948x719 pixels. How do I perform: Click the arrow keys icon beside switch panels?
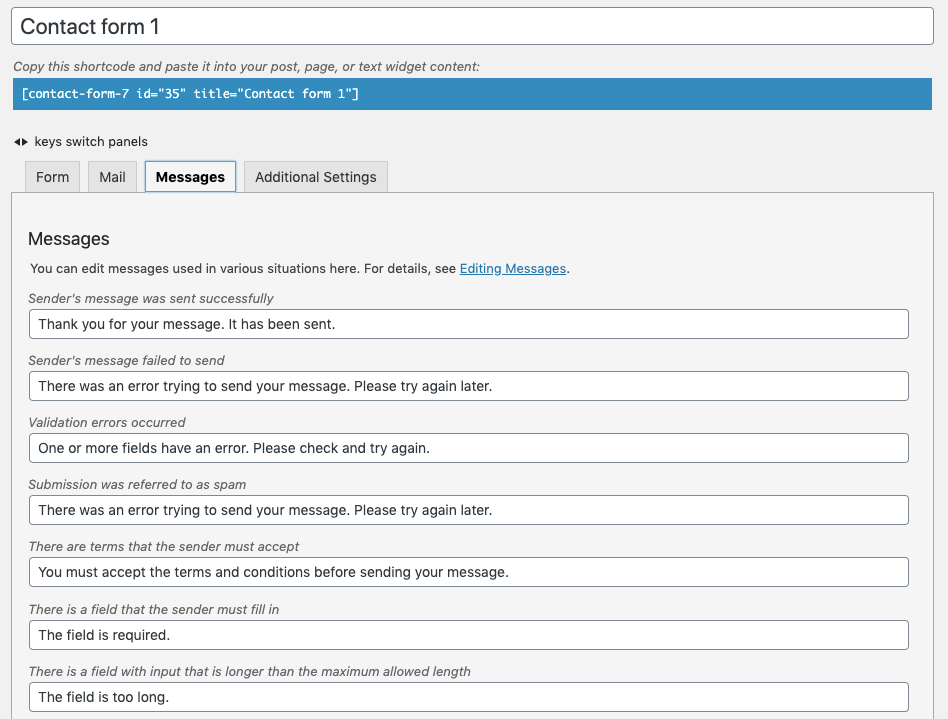coord(21,142)
